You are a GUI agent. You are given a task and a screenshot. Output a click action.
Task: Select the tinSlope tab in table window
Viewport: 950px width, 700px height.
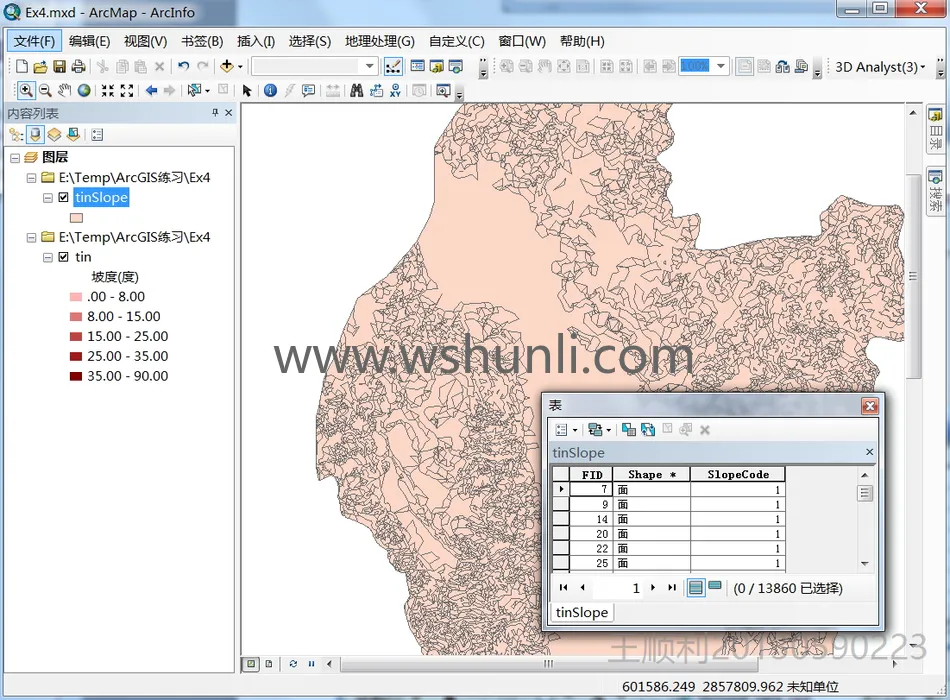pos(582,612)
